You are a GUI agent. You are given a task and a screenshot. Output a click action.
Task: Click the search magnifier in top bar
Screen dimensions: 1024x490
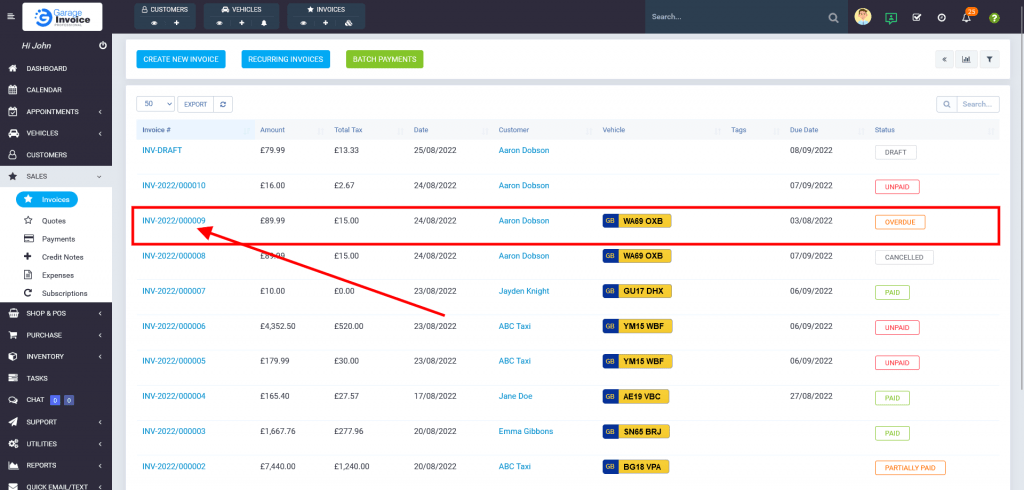pyautogui.click(x=834, y=18)
